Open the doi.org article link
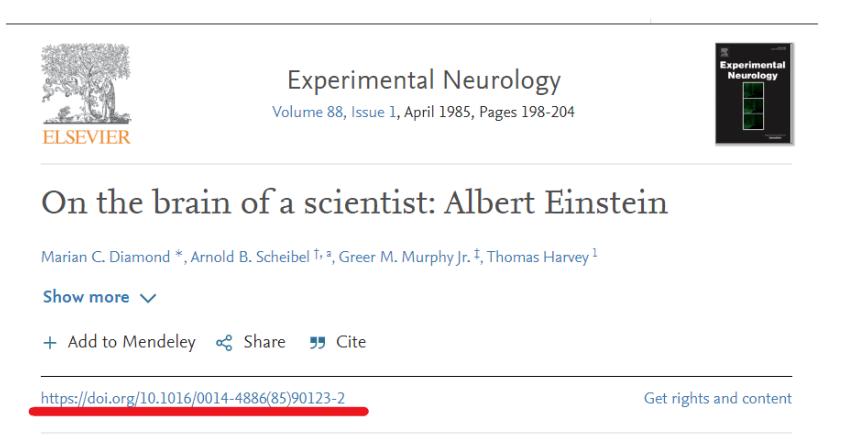 [x=193, y=398]
